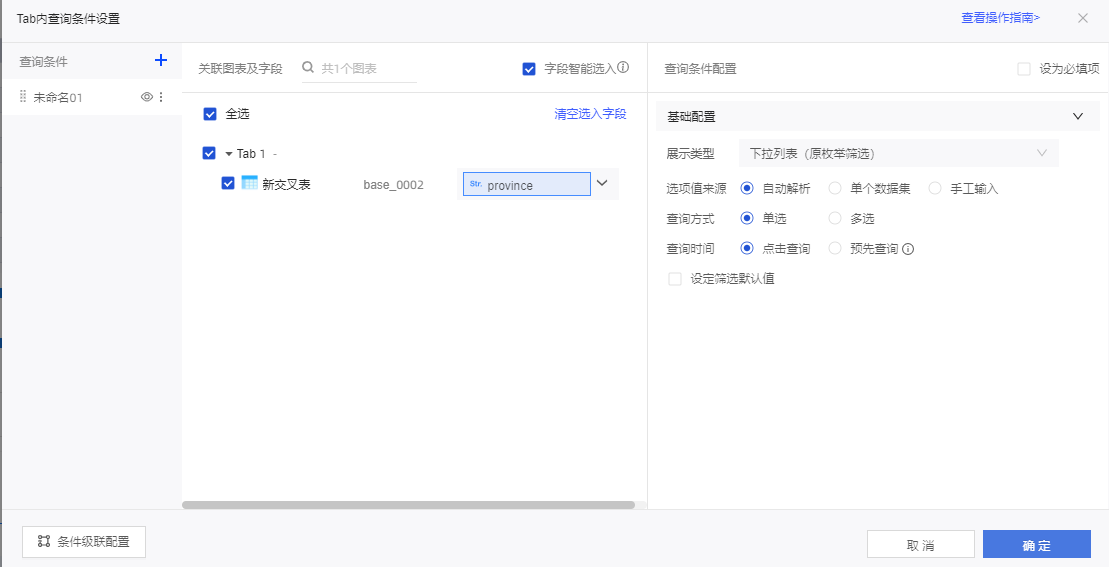1109x567 pixels.
Task: Open 查看操作指南 link
Action: 1000,18
